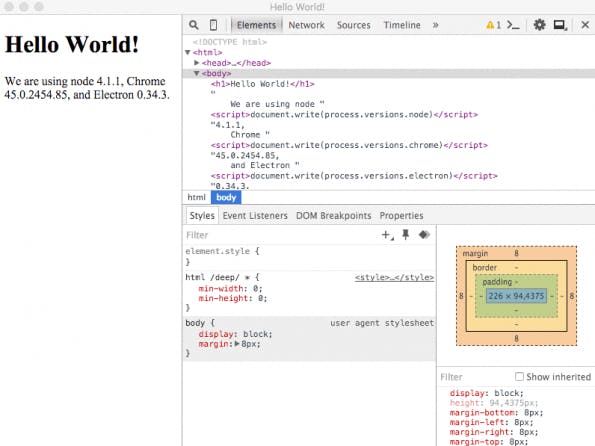
Task: Select body in the breadcrumb bar
Action: click(226, 197)
